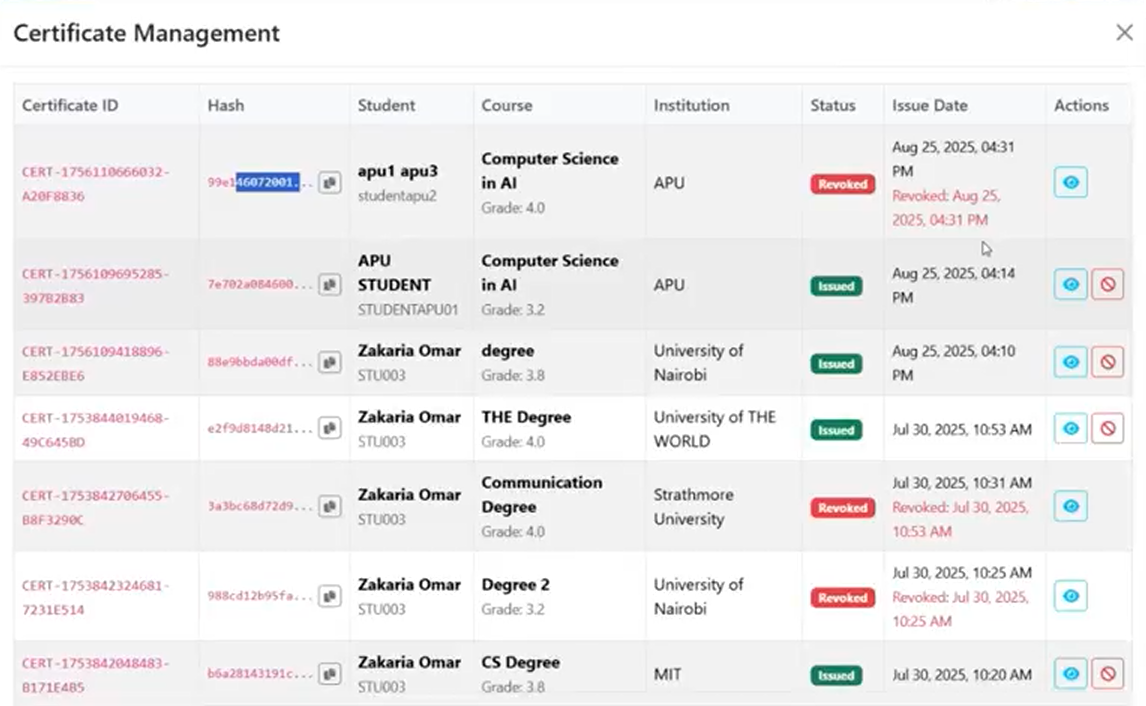View the CS Degree MIT certificate
Image resolution: width=1146 pixels, height=706 pixels.
pyautogui.click(x=1071, y=673)
